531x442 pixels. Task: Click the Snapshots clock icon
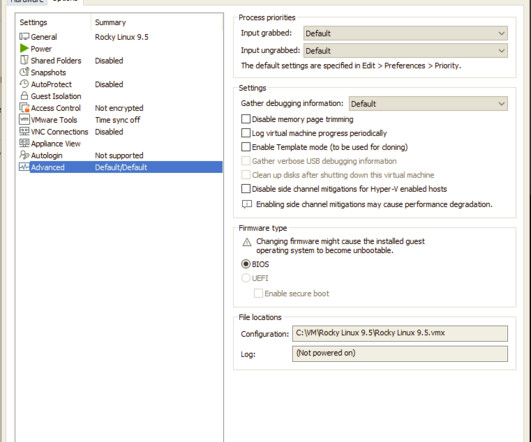(x=24, y=72)
